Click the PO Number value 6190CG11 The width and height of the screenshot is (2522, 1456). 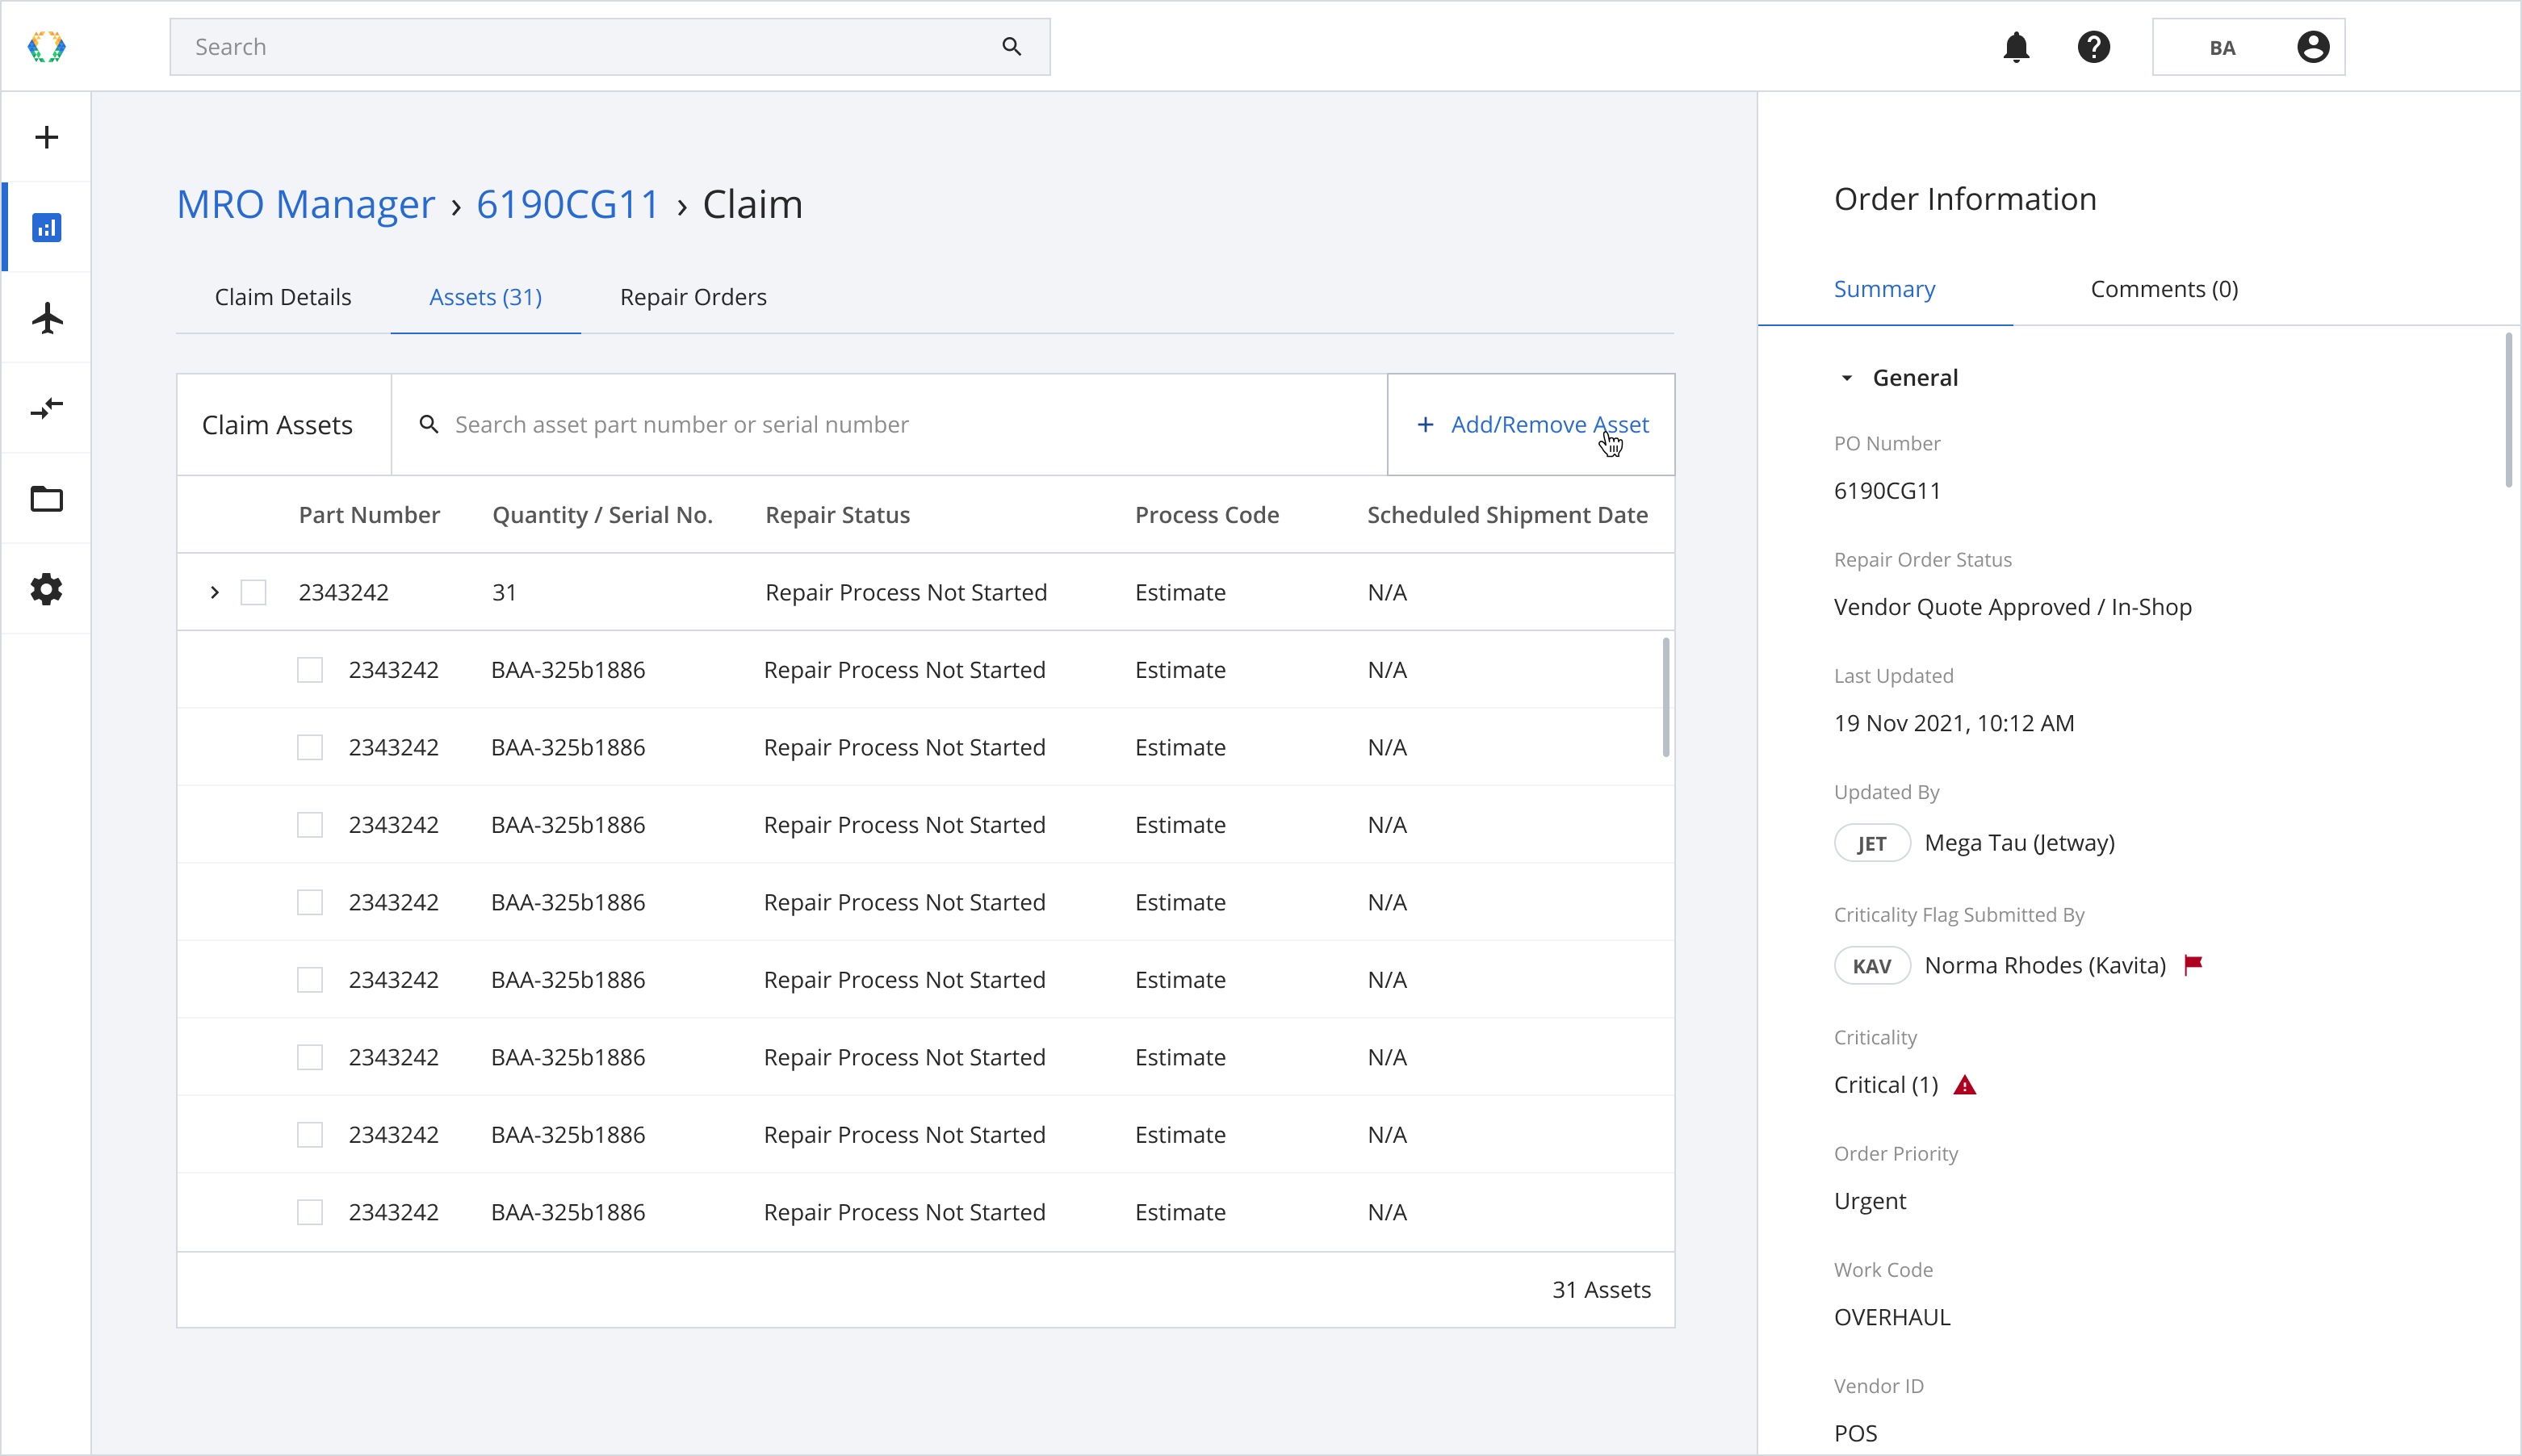coord(1887,491)
